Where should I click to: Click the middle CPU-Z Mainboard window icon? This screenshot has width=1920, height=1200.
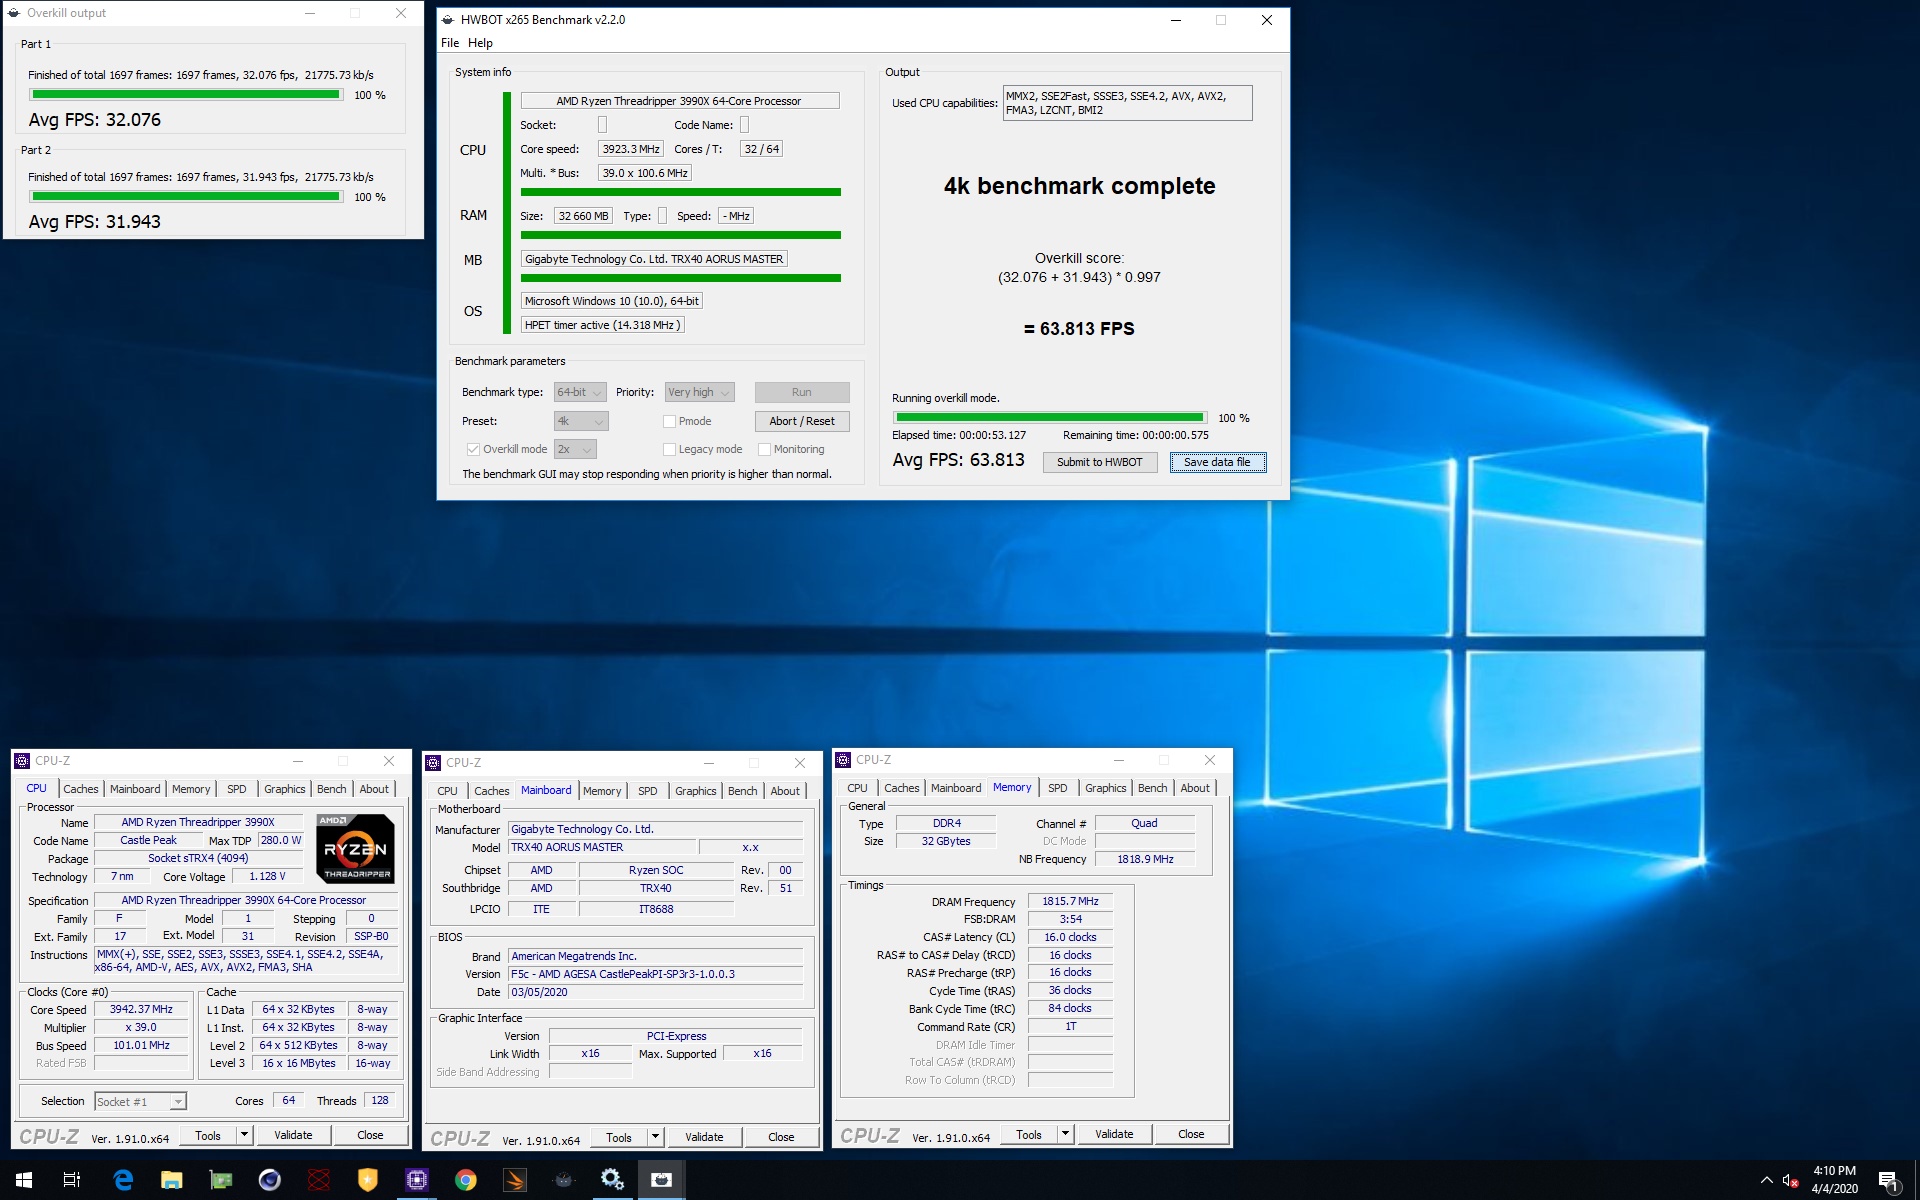(x=433, y=763)
